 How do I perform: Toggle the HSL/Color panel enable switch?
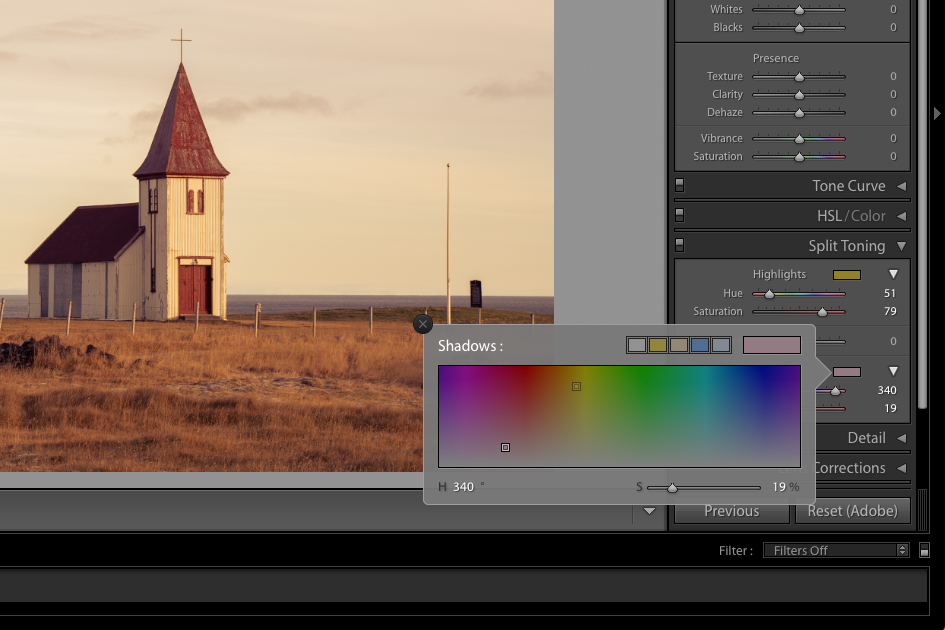point(681,215)
